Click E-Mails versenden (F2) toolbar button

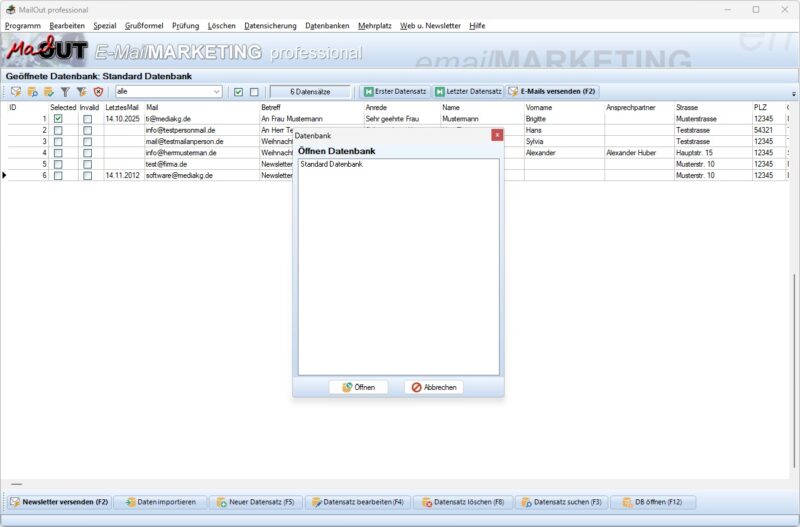[552, 91]
